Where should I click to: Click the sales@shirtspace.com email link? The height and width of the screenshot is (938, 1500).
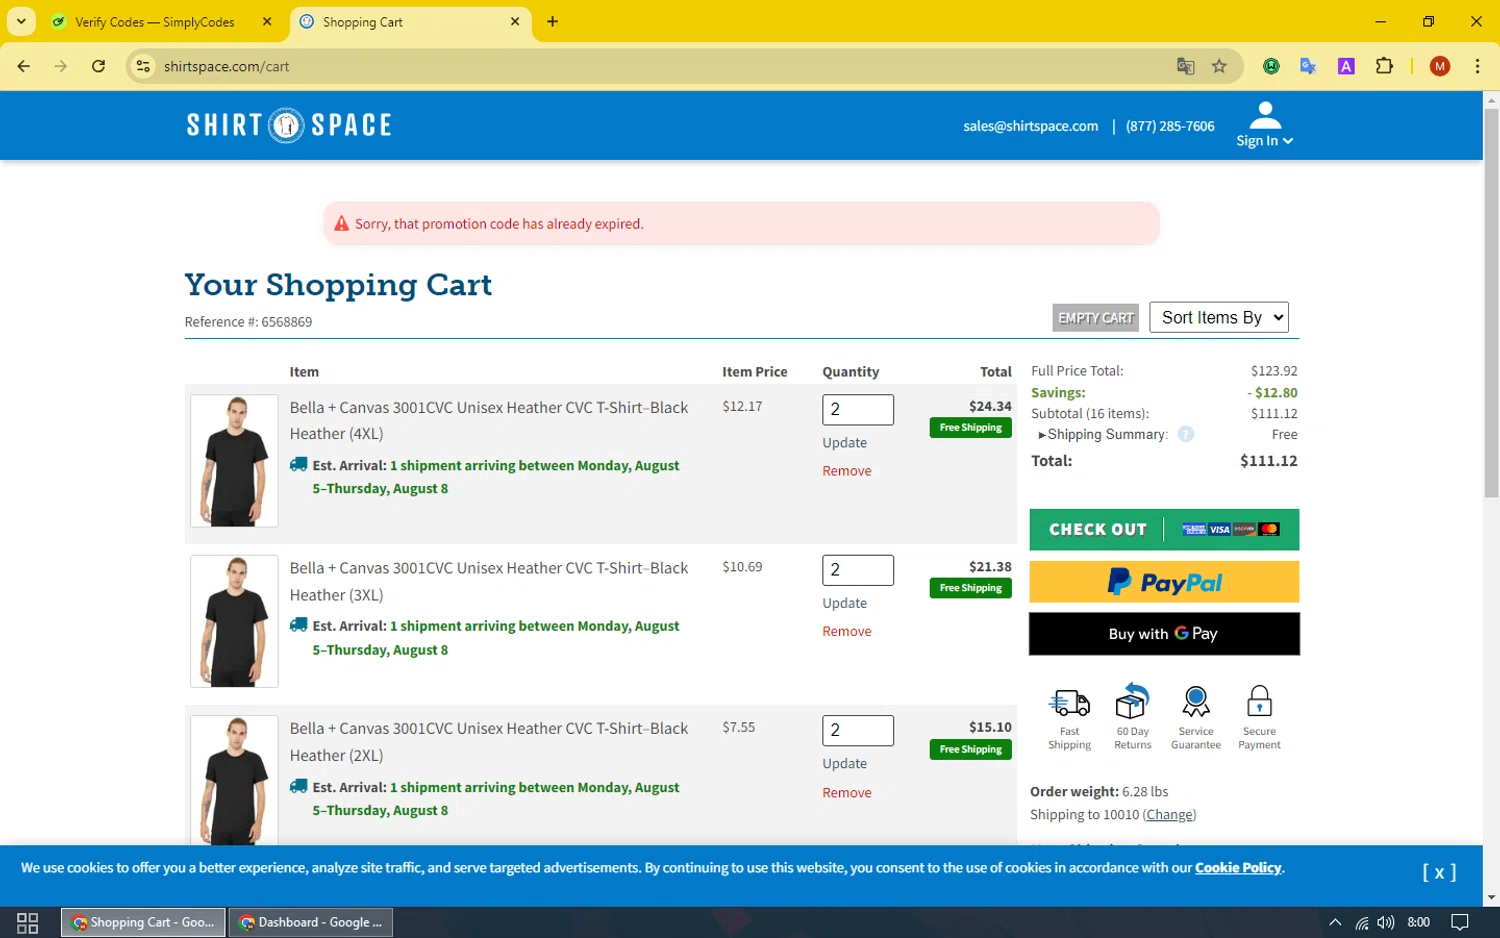coord(1030,126)
